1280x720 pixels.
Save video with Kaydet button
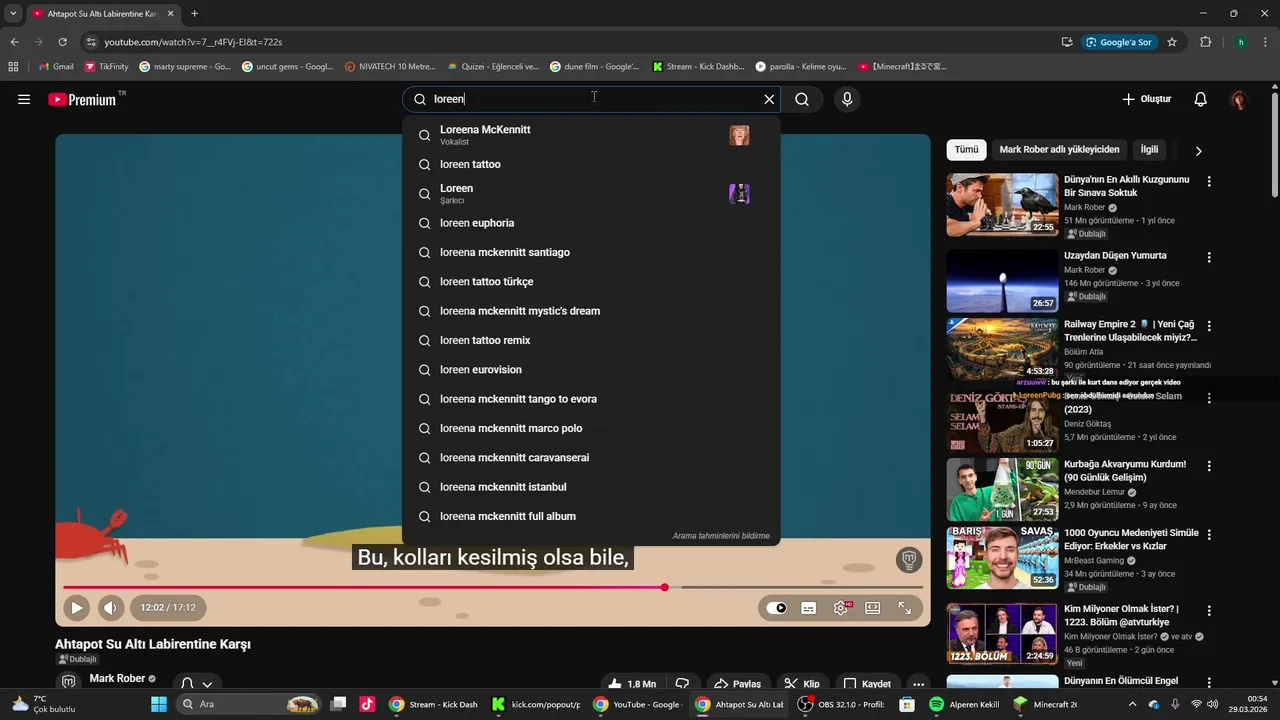[x=868, y=684]
